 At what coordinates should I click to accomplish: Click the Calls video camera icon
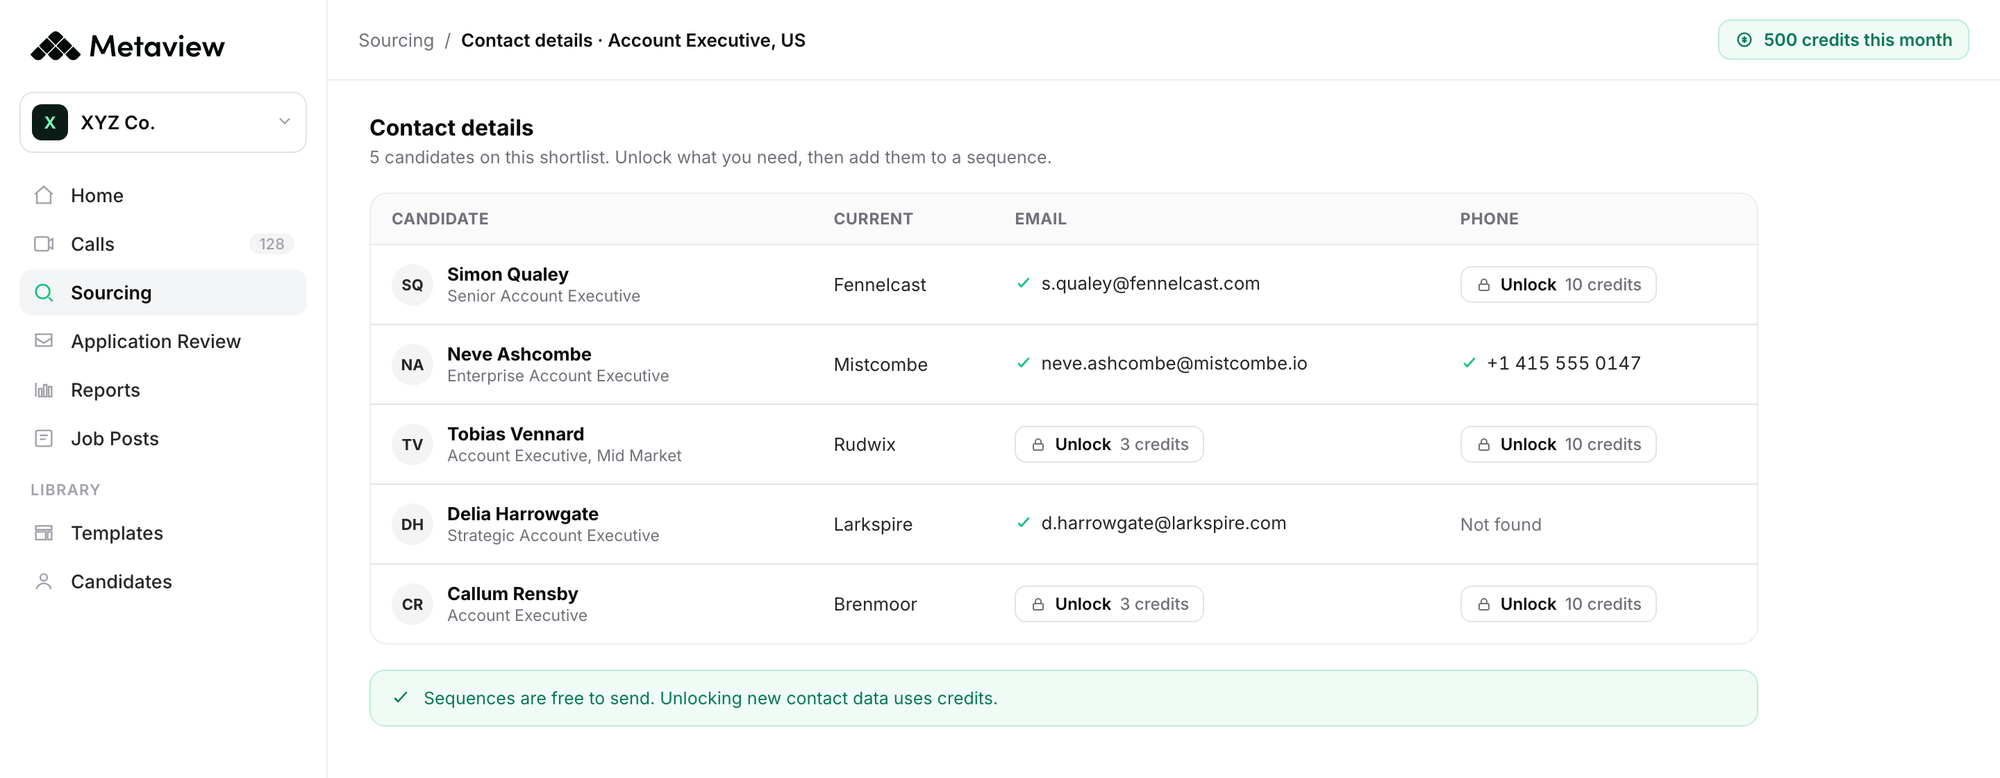tap(44, 244)
